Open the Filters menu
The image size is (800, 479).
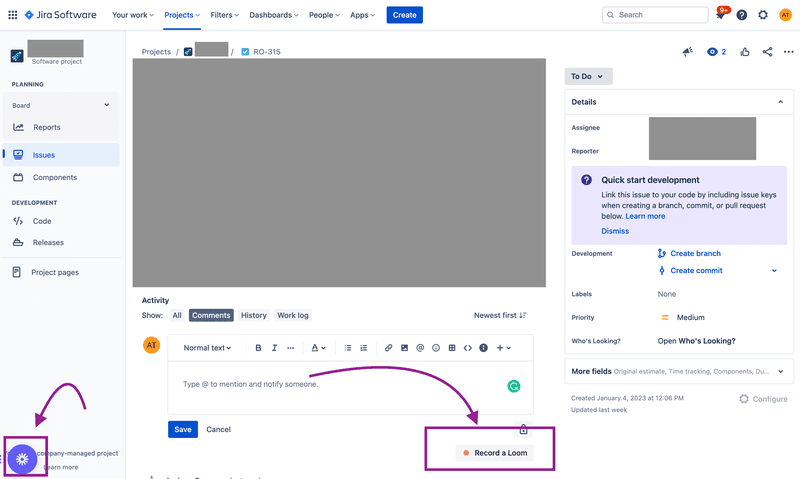(224, 15)
